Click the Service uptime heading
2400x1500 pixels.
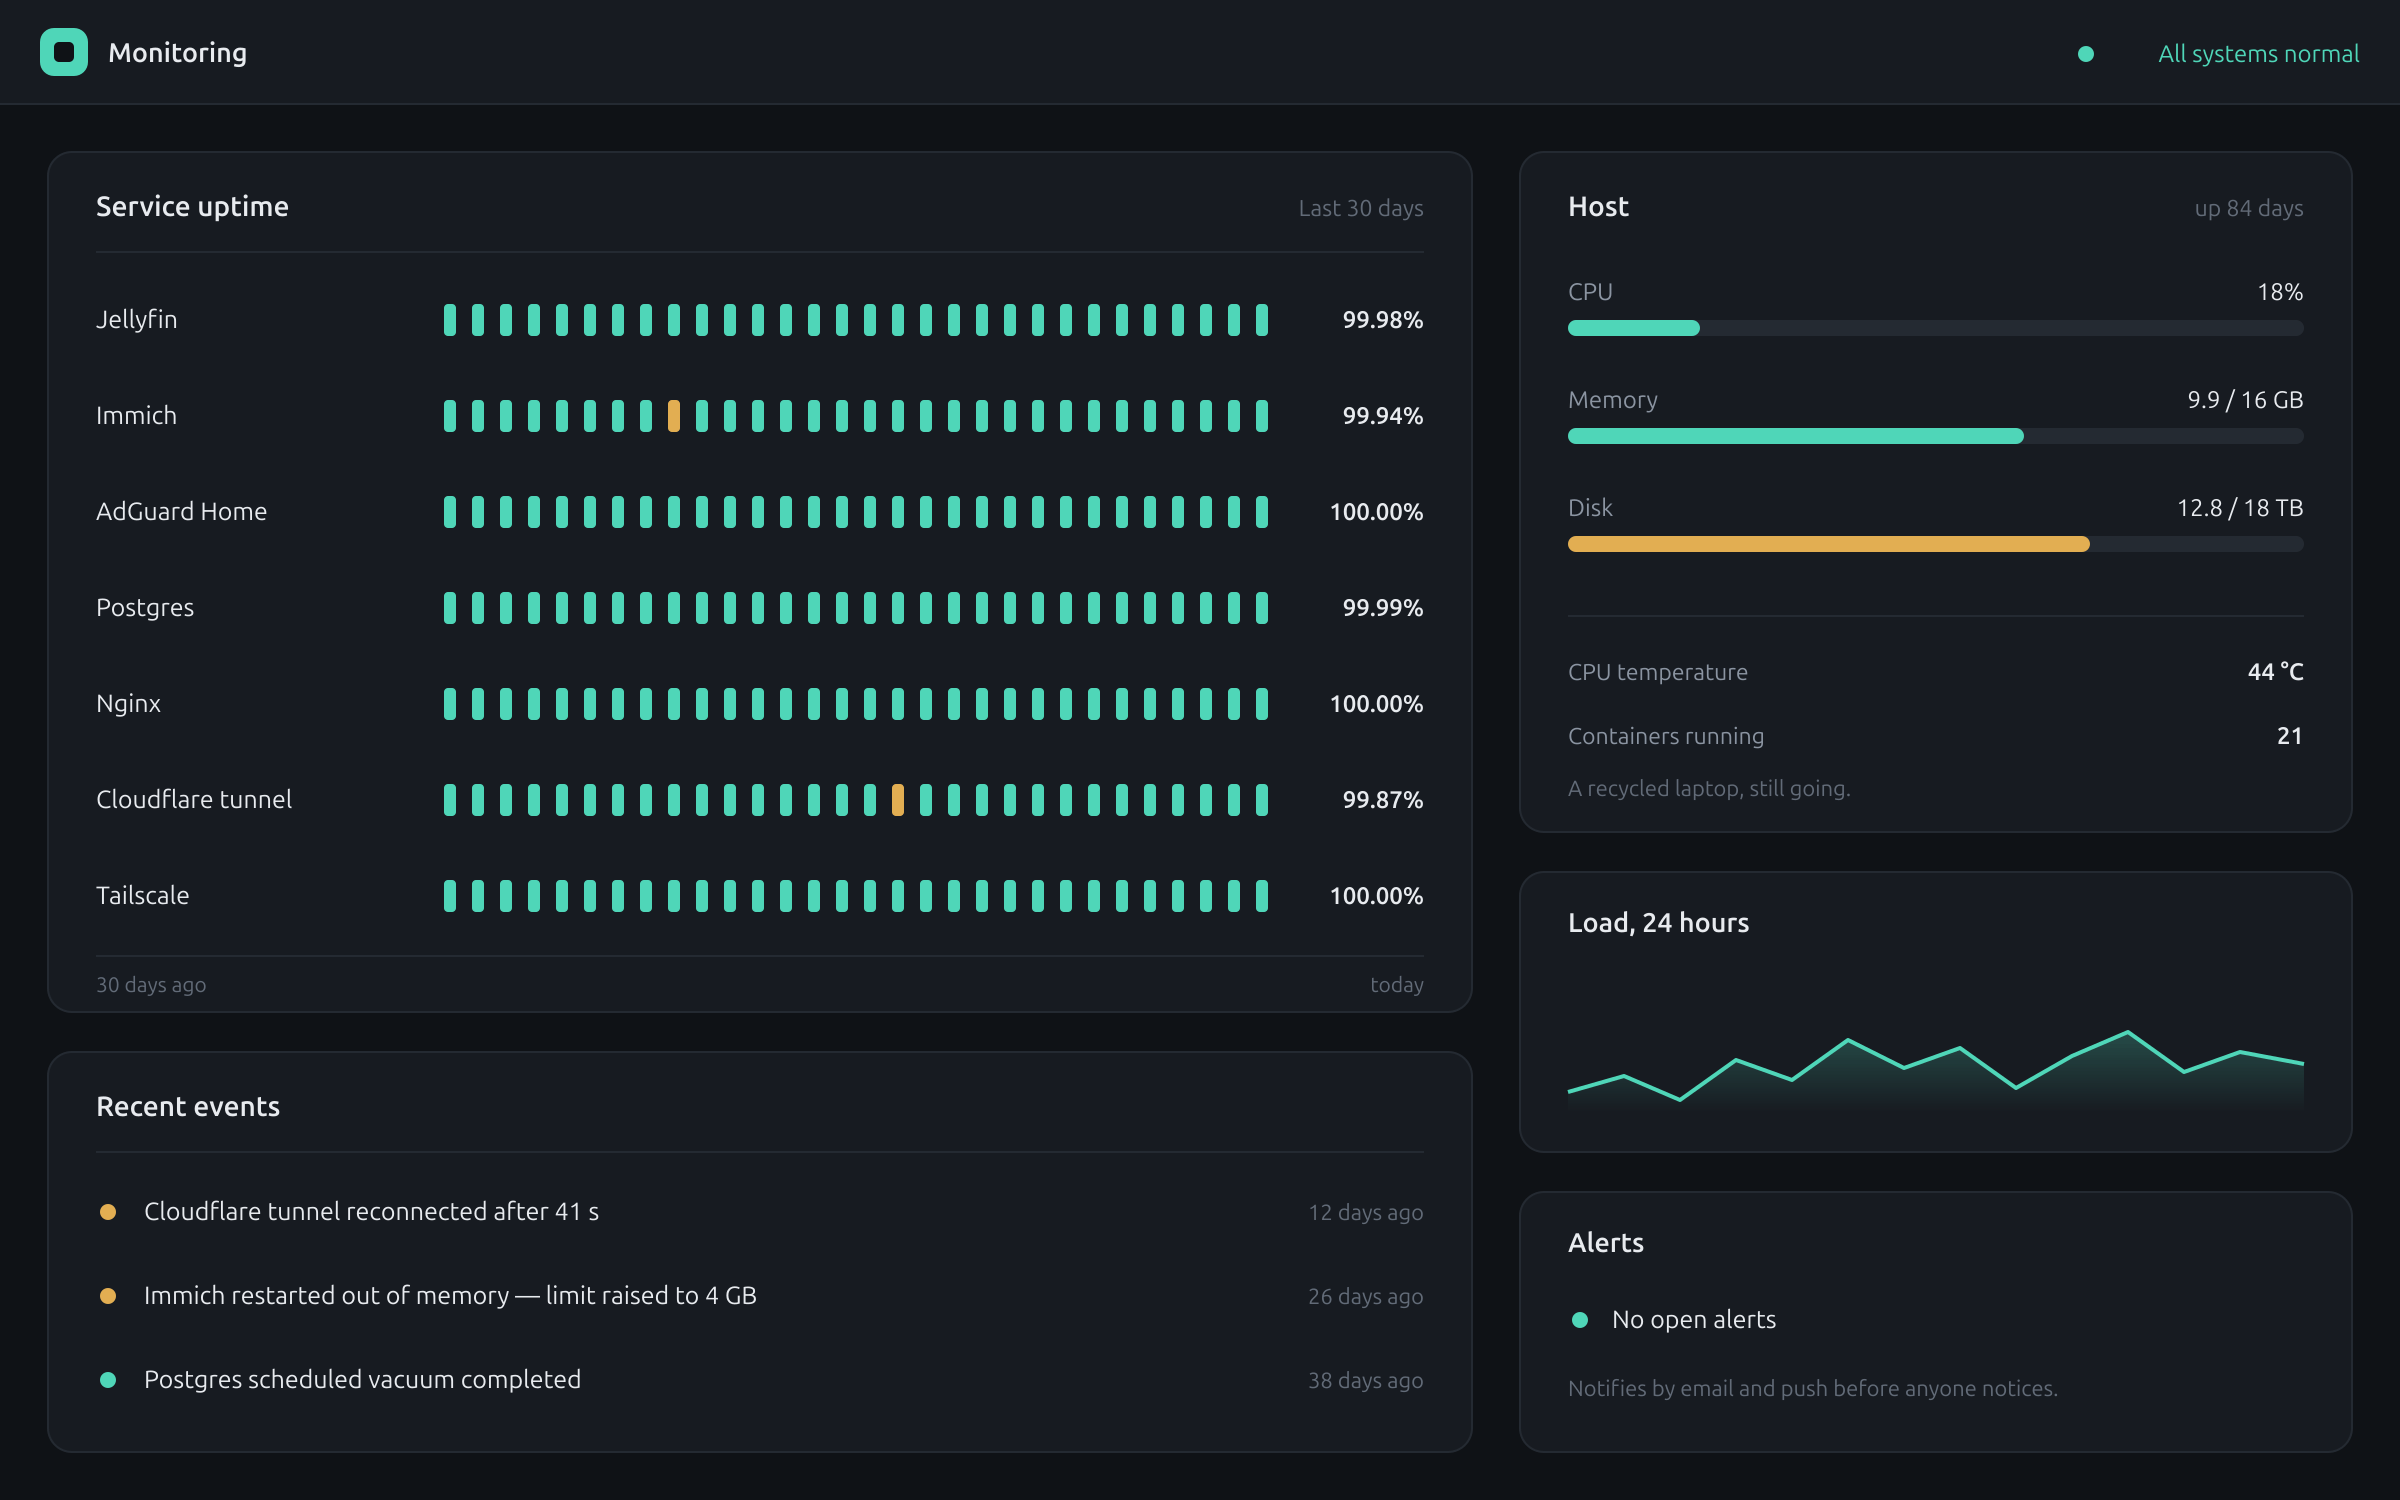[192, 207]
